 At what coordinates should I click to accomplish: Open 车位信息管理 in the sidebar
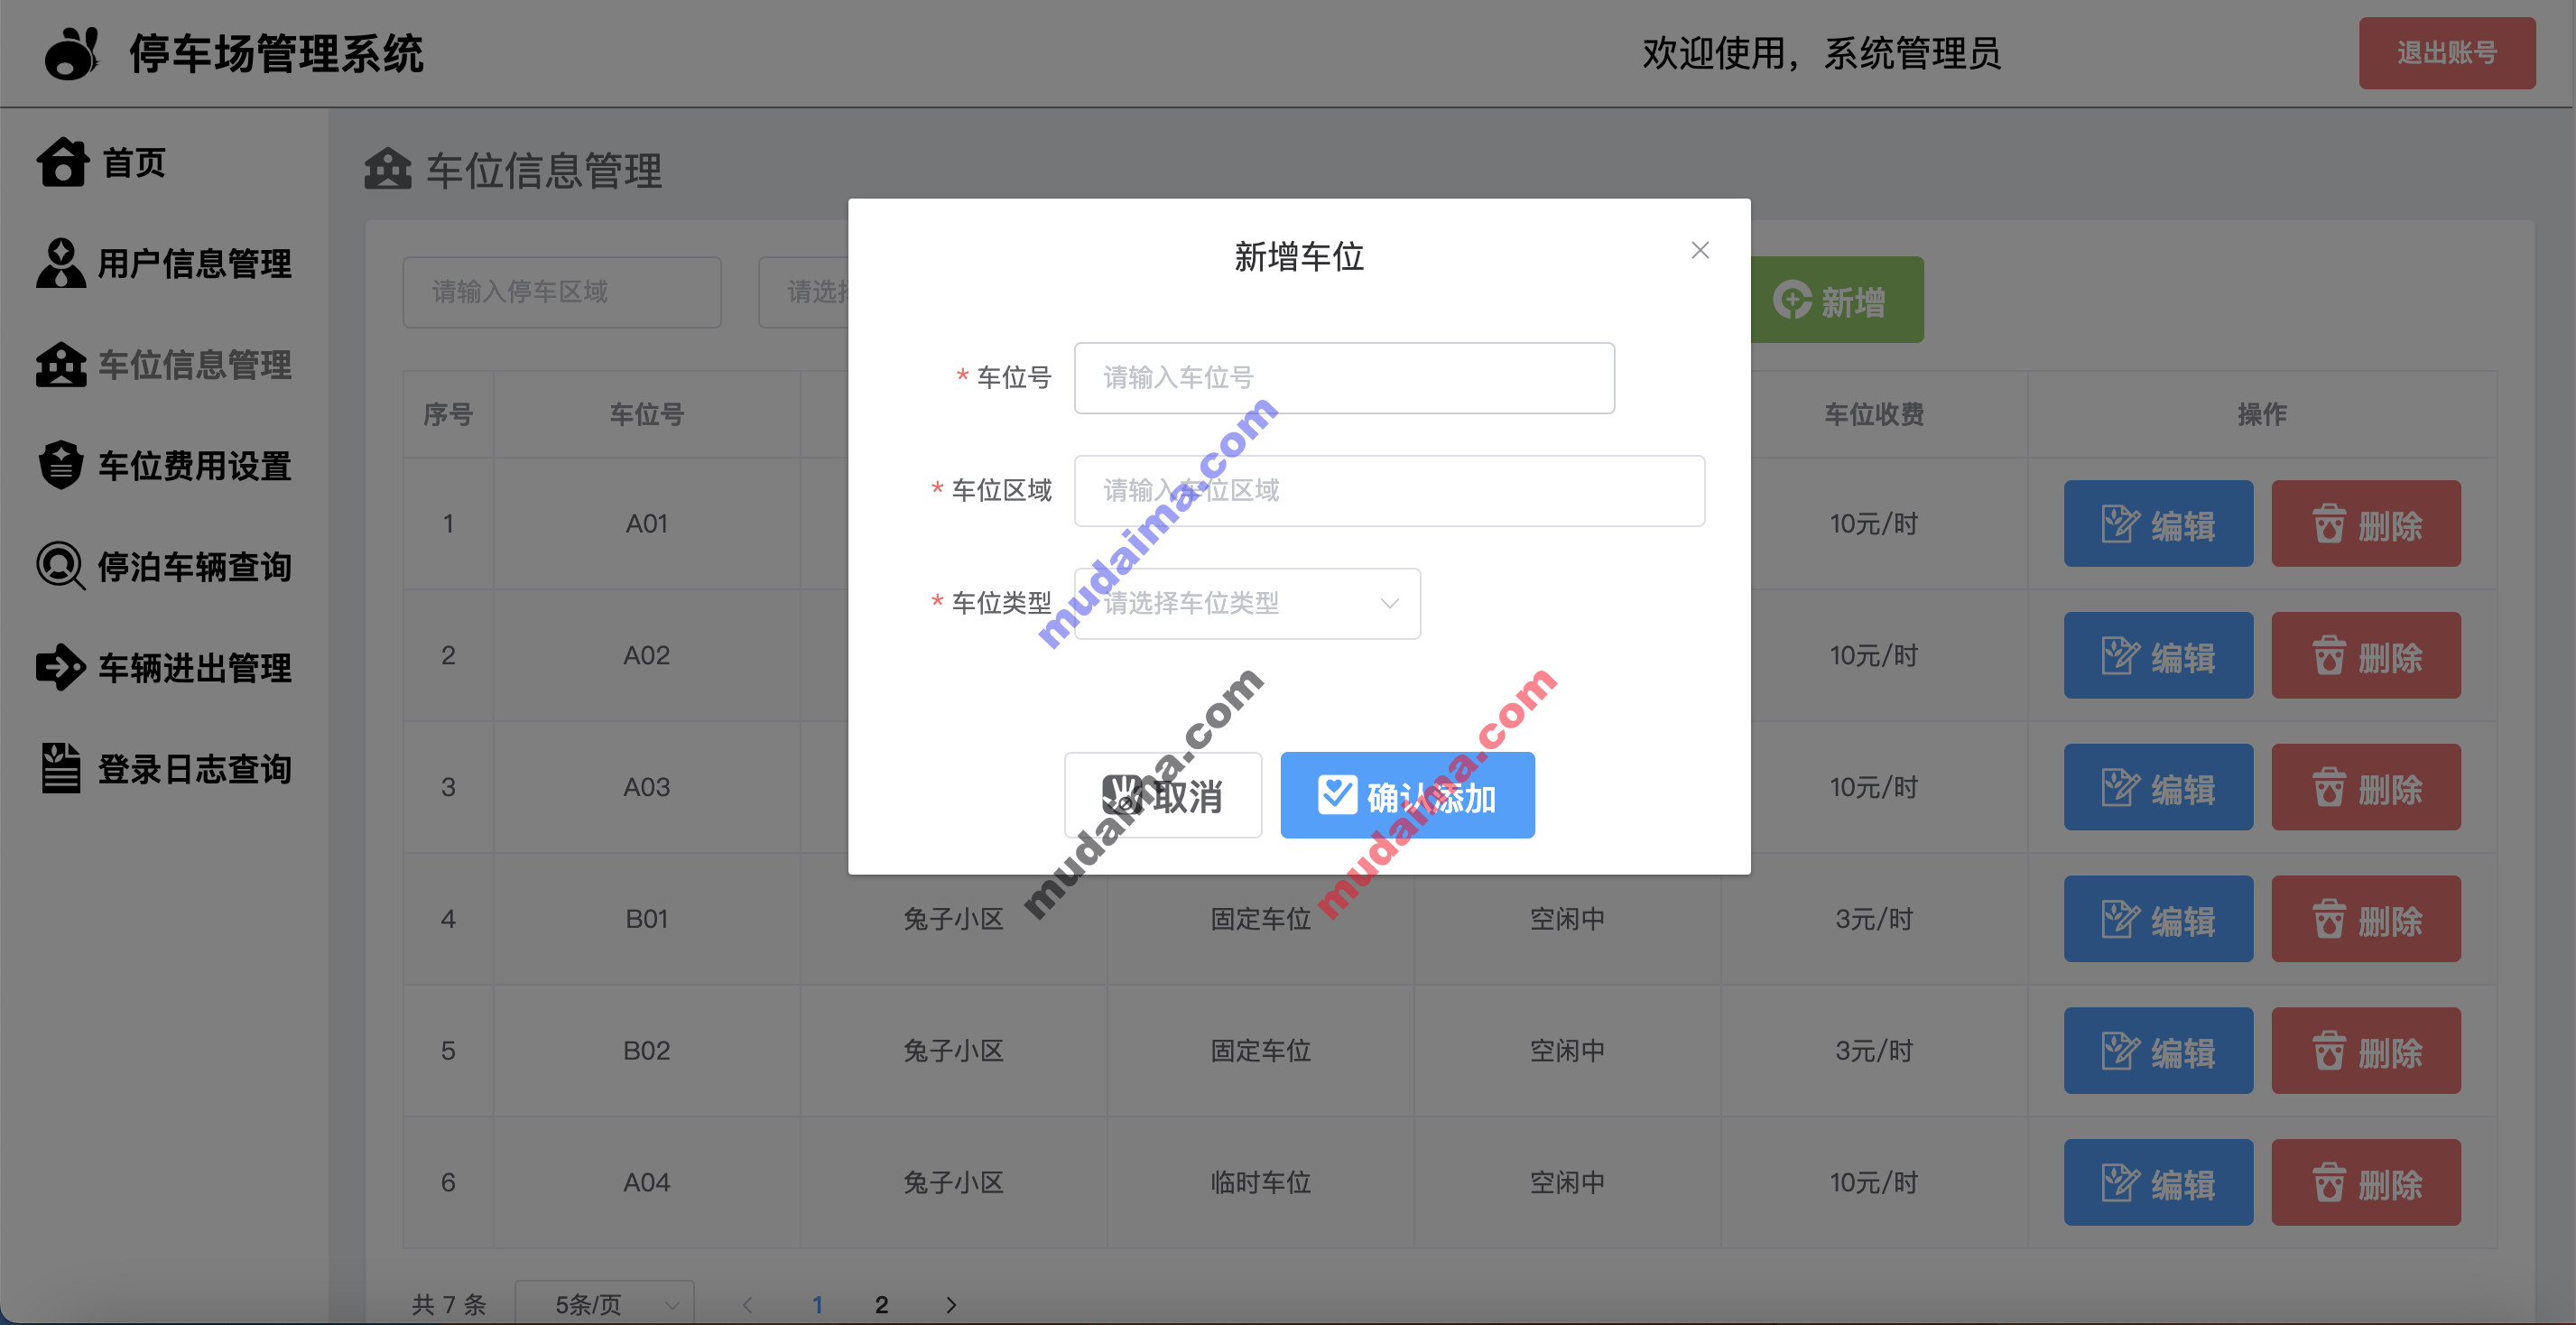coord(164,365)
